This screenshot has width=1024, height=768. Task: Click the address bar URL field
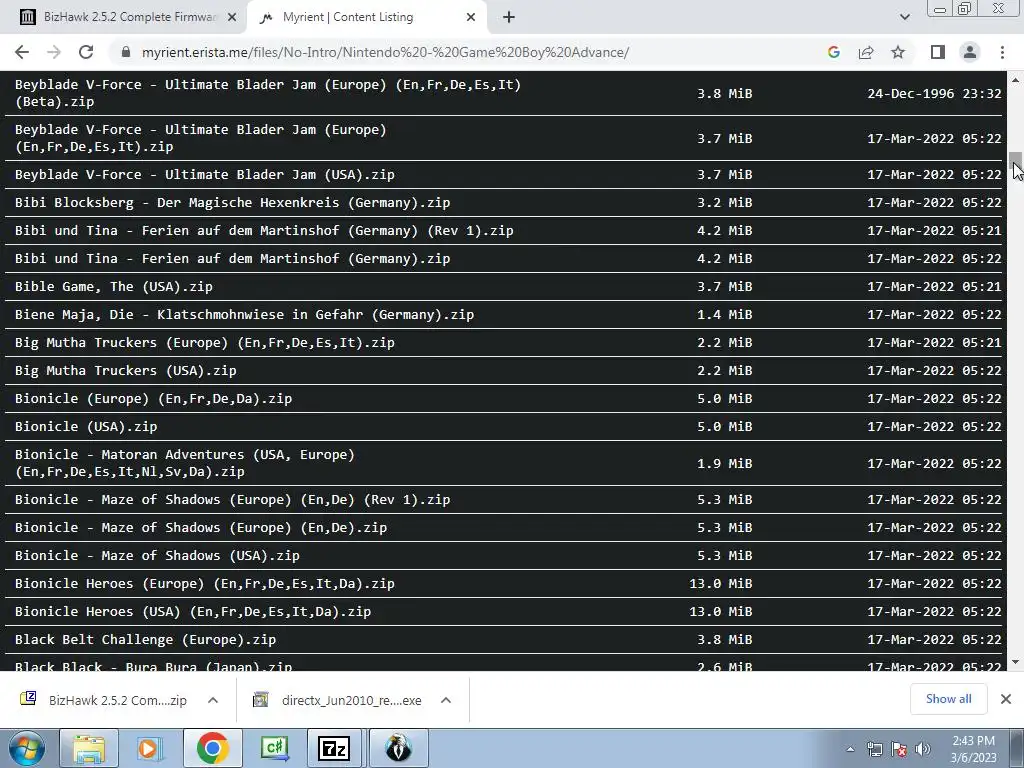385,52
